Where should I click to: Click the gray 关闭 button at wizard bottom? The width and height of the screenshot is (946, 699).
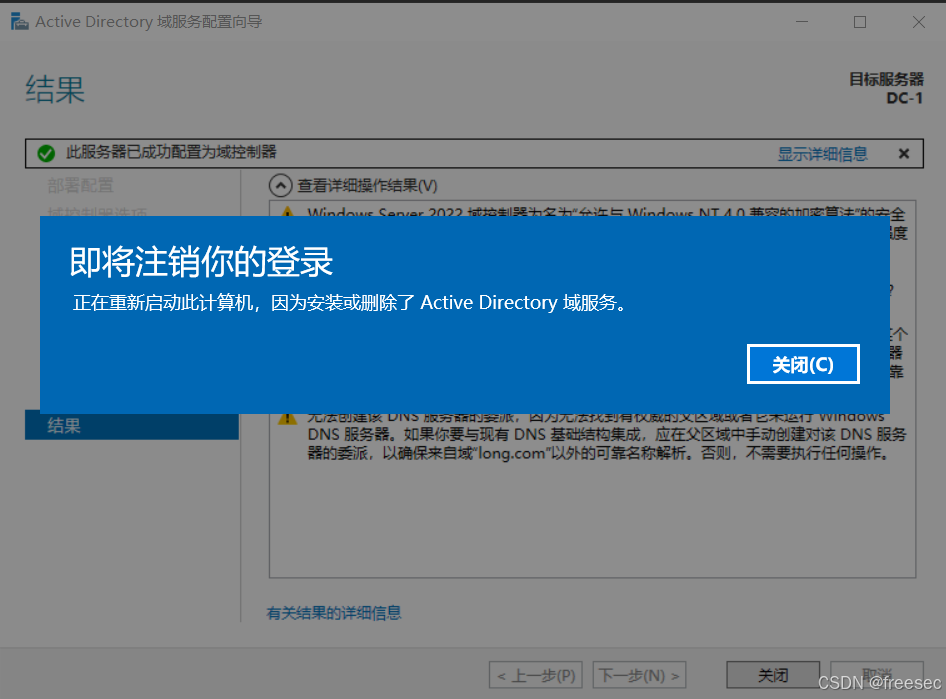(x=773, y=675)
